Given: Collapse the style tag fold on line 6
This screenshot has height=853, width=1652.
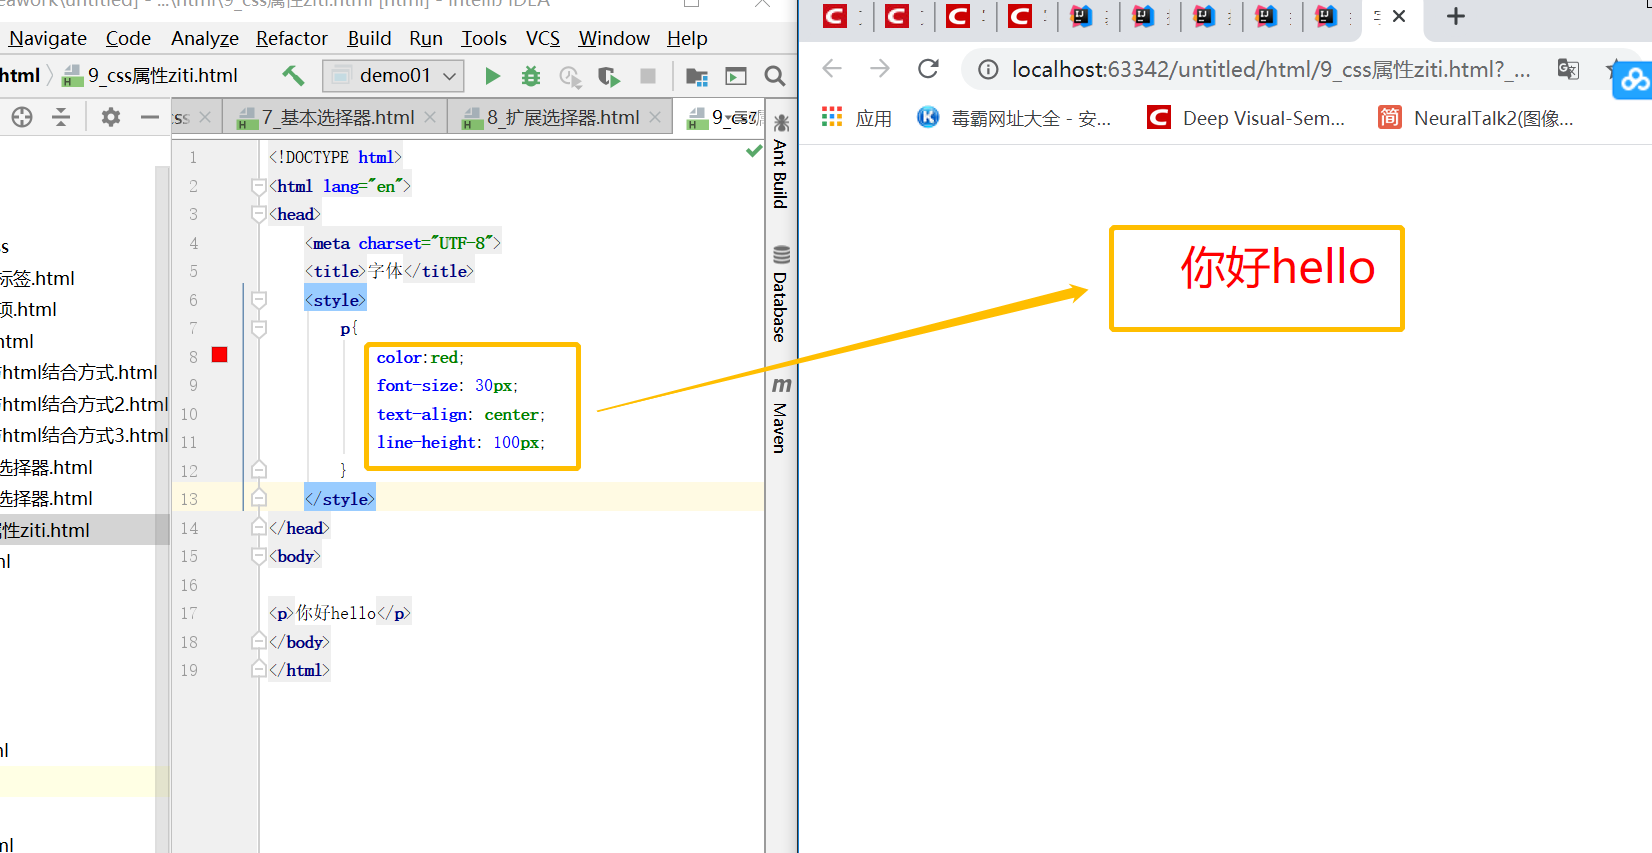Looking at the screenshot, I should pos(259,300).
